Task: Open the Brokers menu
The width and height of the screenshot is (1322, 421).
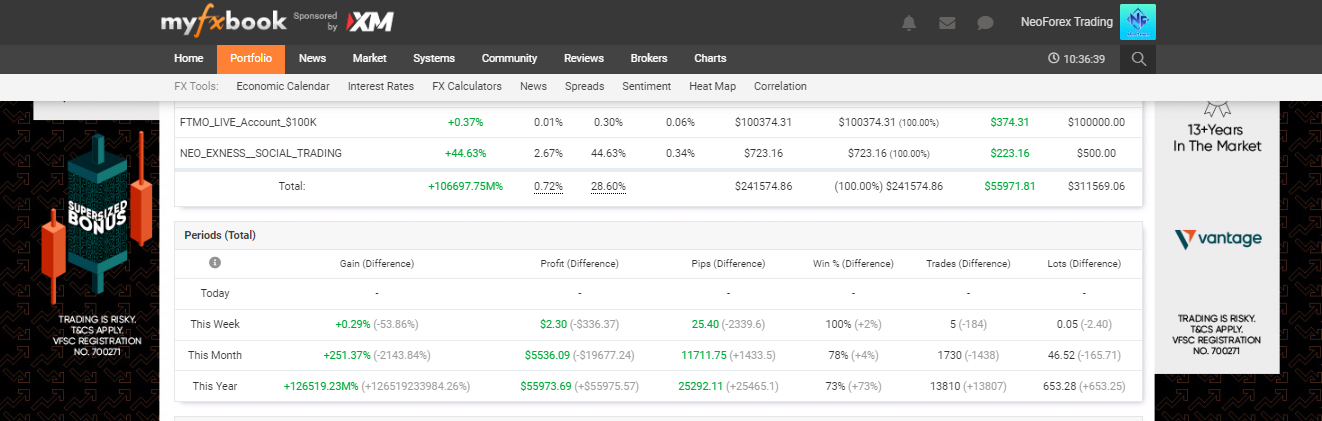Action: point(648,59)
